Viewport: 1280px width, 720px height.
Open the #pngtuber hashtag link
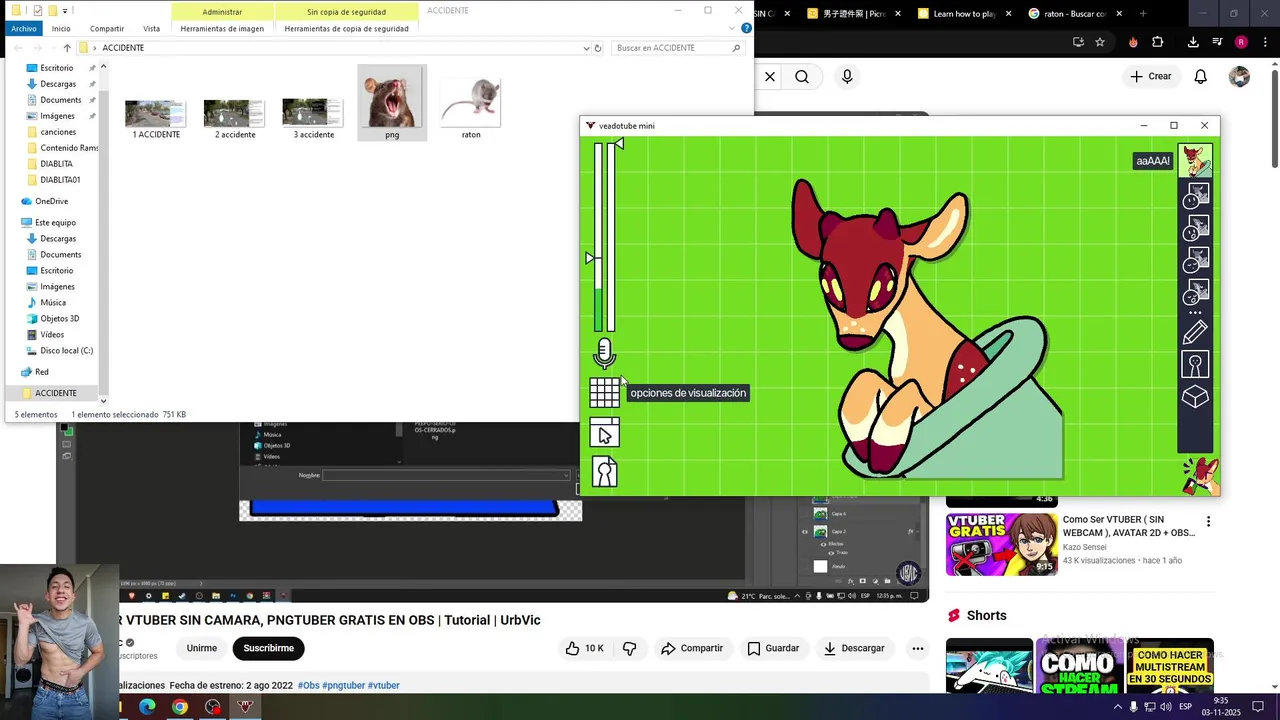[343, 685]
